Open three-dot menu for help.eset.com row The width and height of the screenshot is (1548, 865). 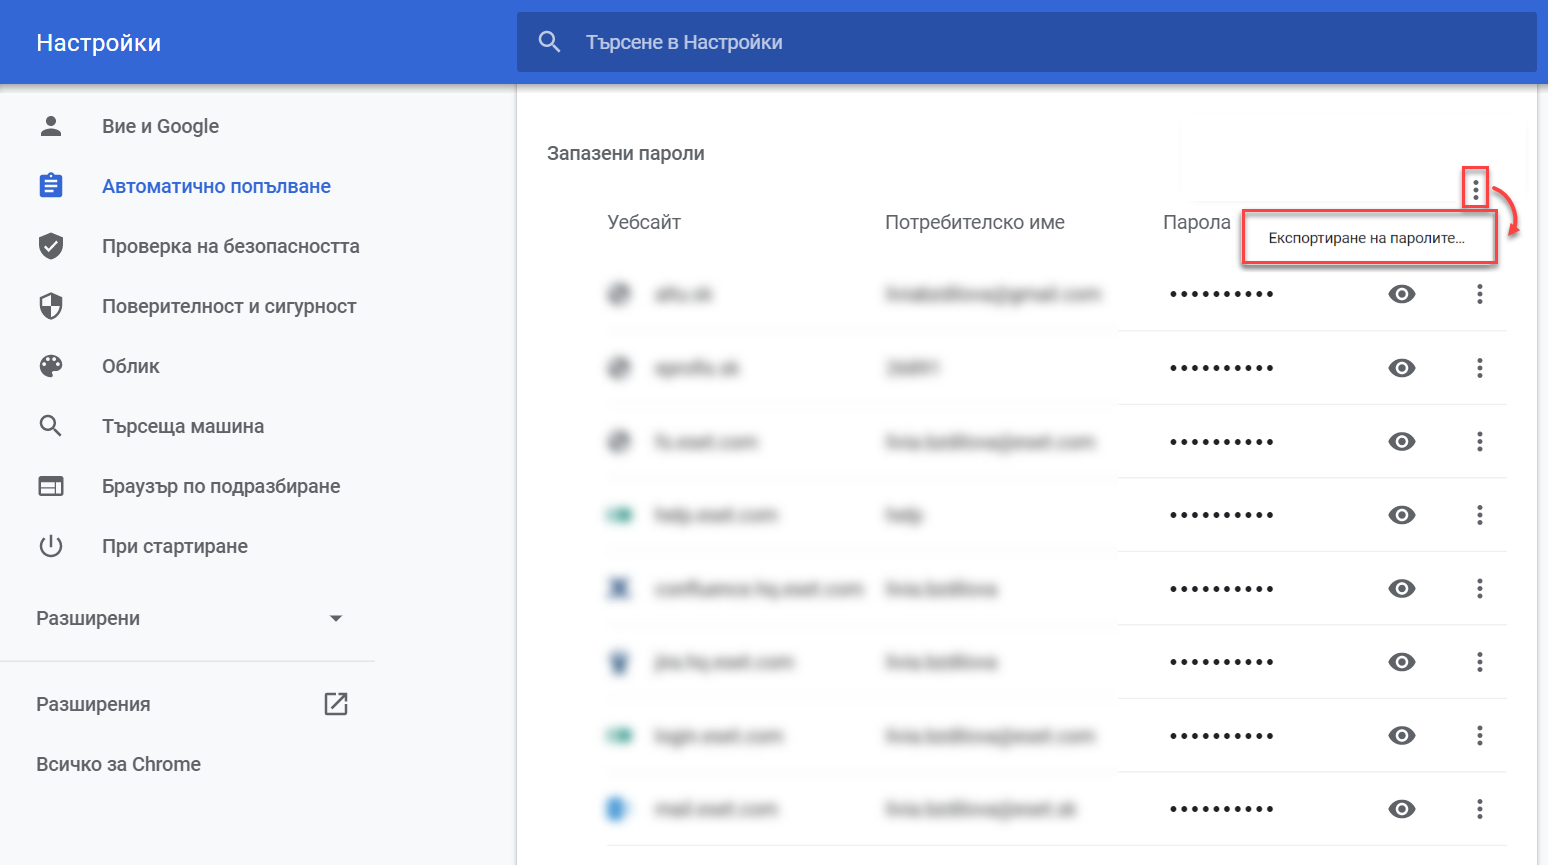pos(1480,515)
